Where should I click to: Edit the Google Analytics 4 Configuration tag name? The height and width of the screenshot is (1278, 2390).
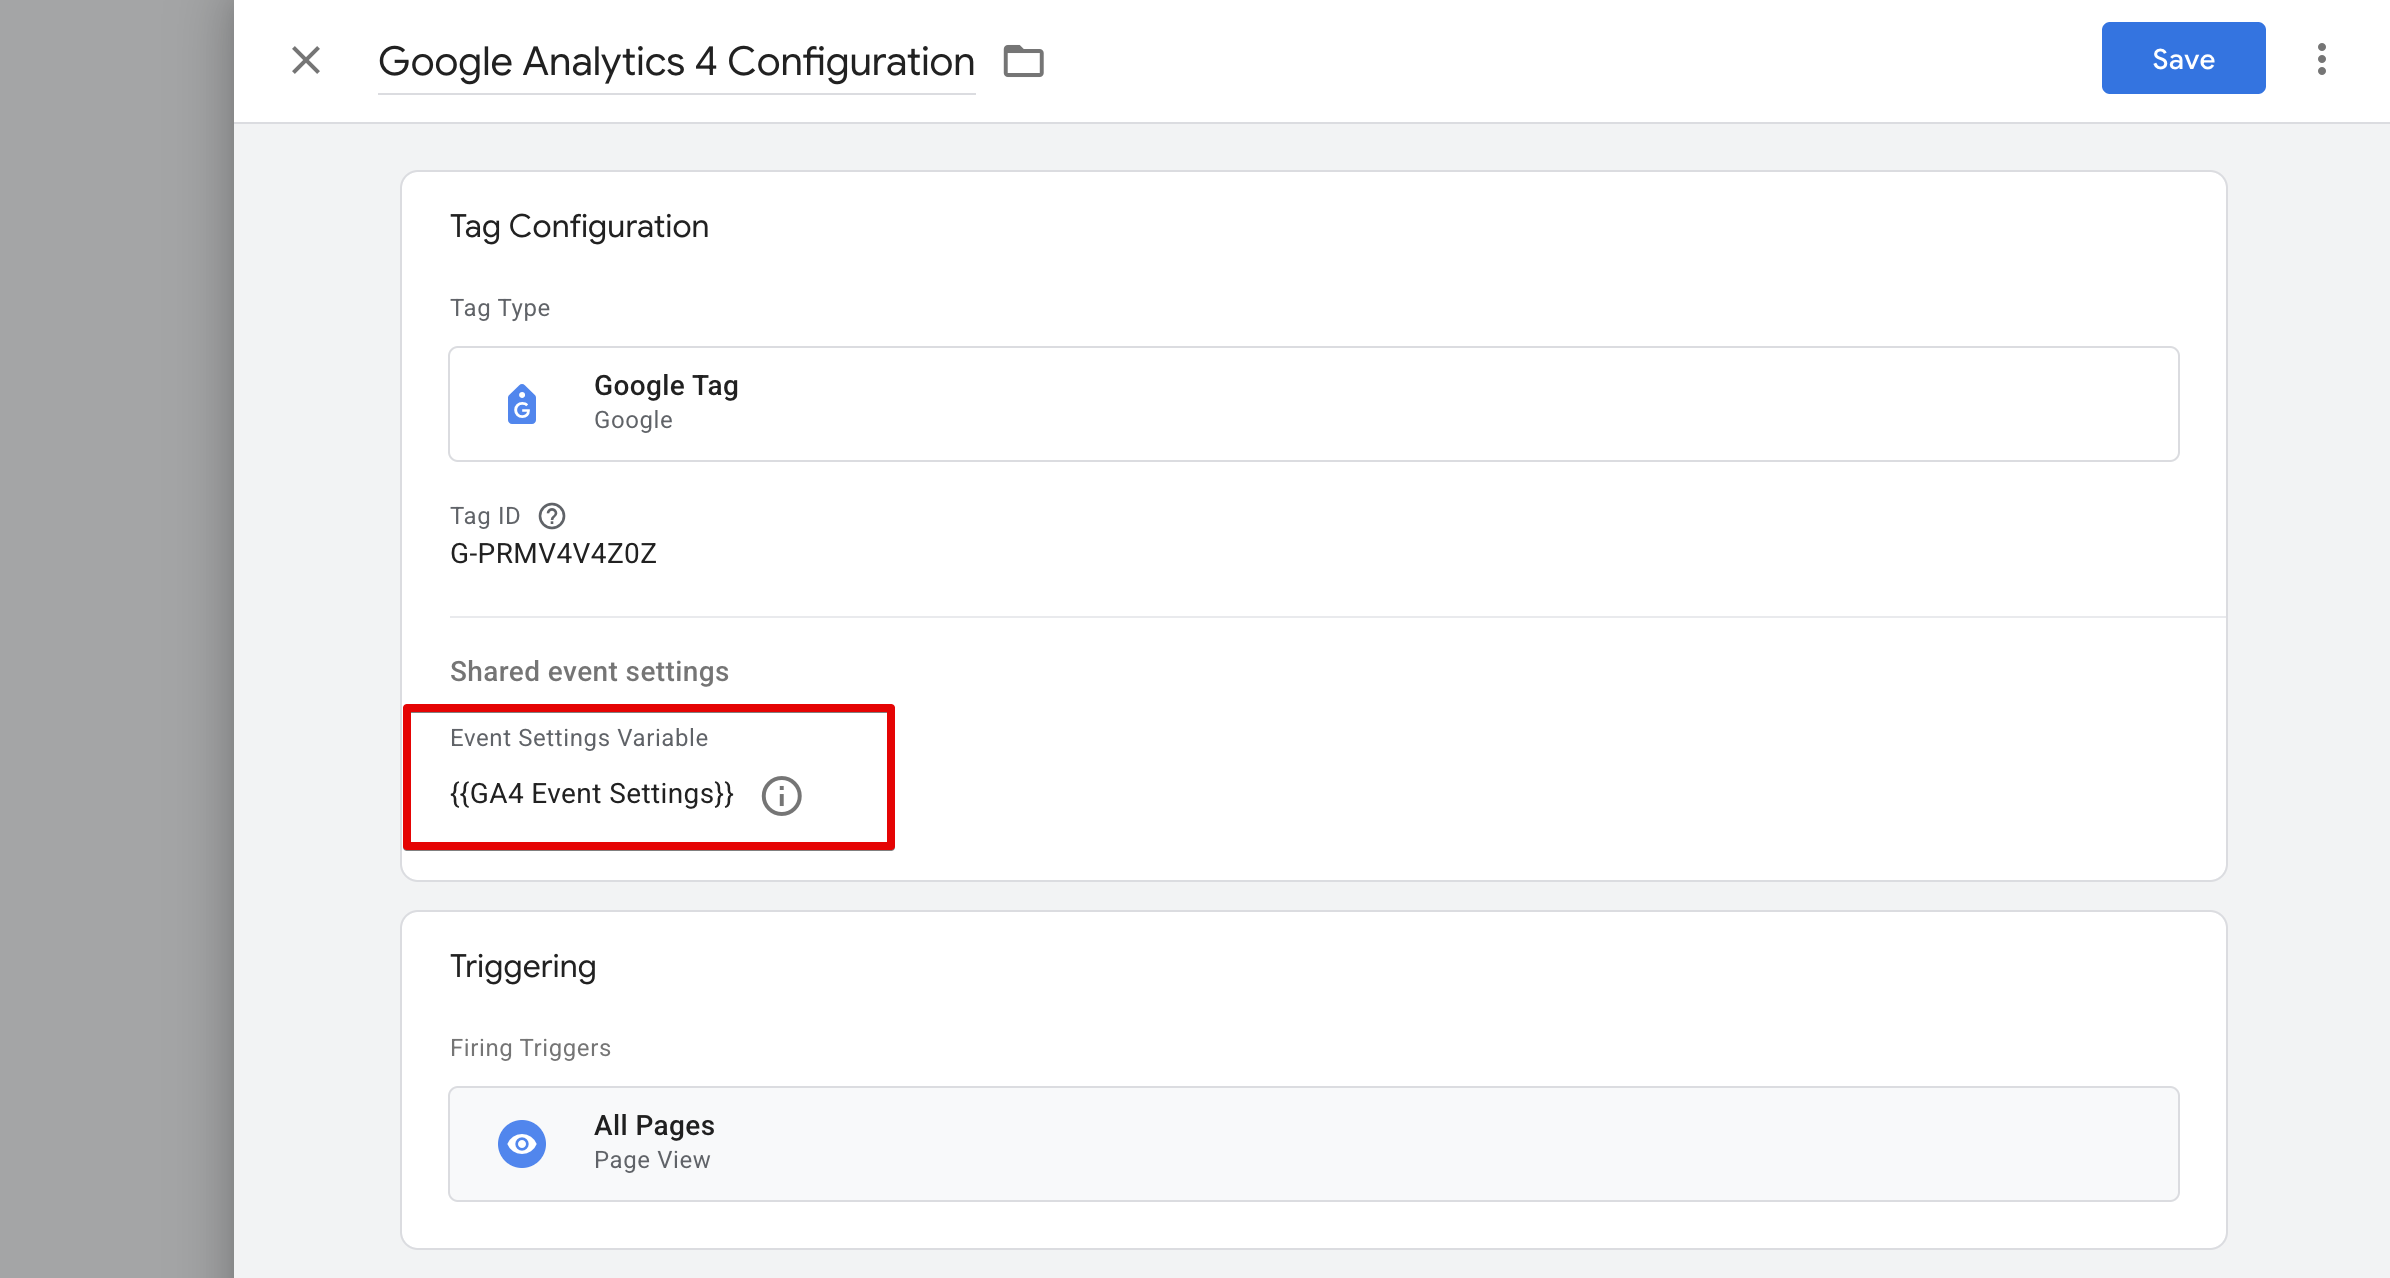click(676, 62)
